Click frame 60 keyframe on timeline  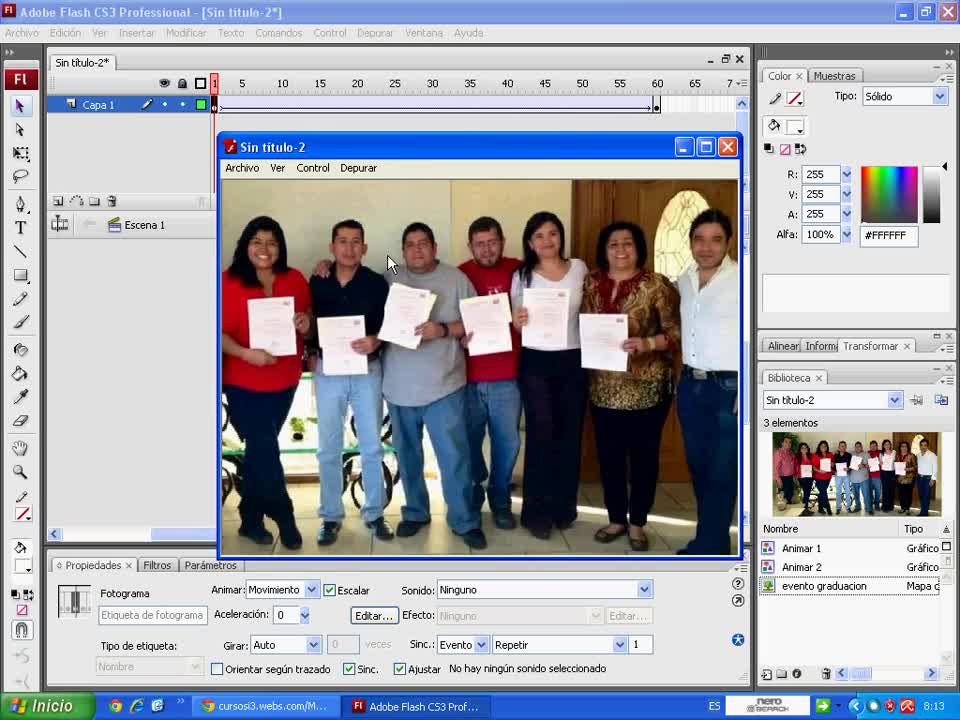pyautogui.click(x=656, y=105)
